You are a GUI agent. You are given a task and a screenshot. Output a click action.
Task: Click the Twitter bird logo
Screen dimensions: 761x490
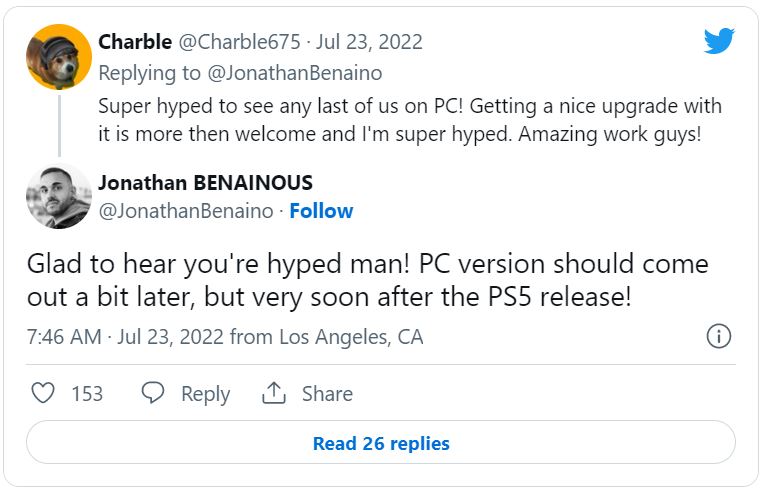pyautogui.click(x=719, y=41)
